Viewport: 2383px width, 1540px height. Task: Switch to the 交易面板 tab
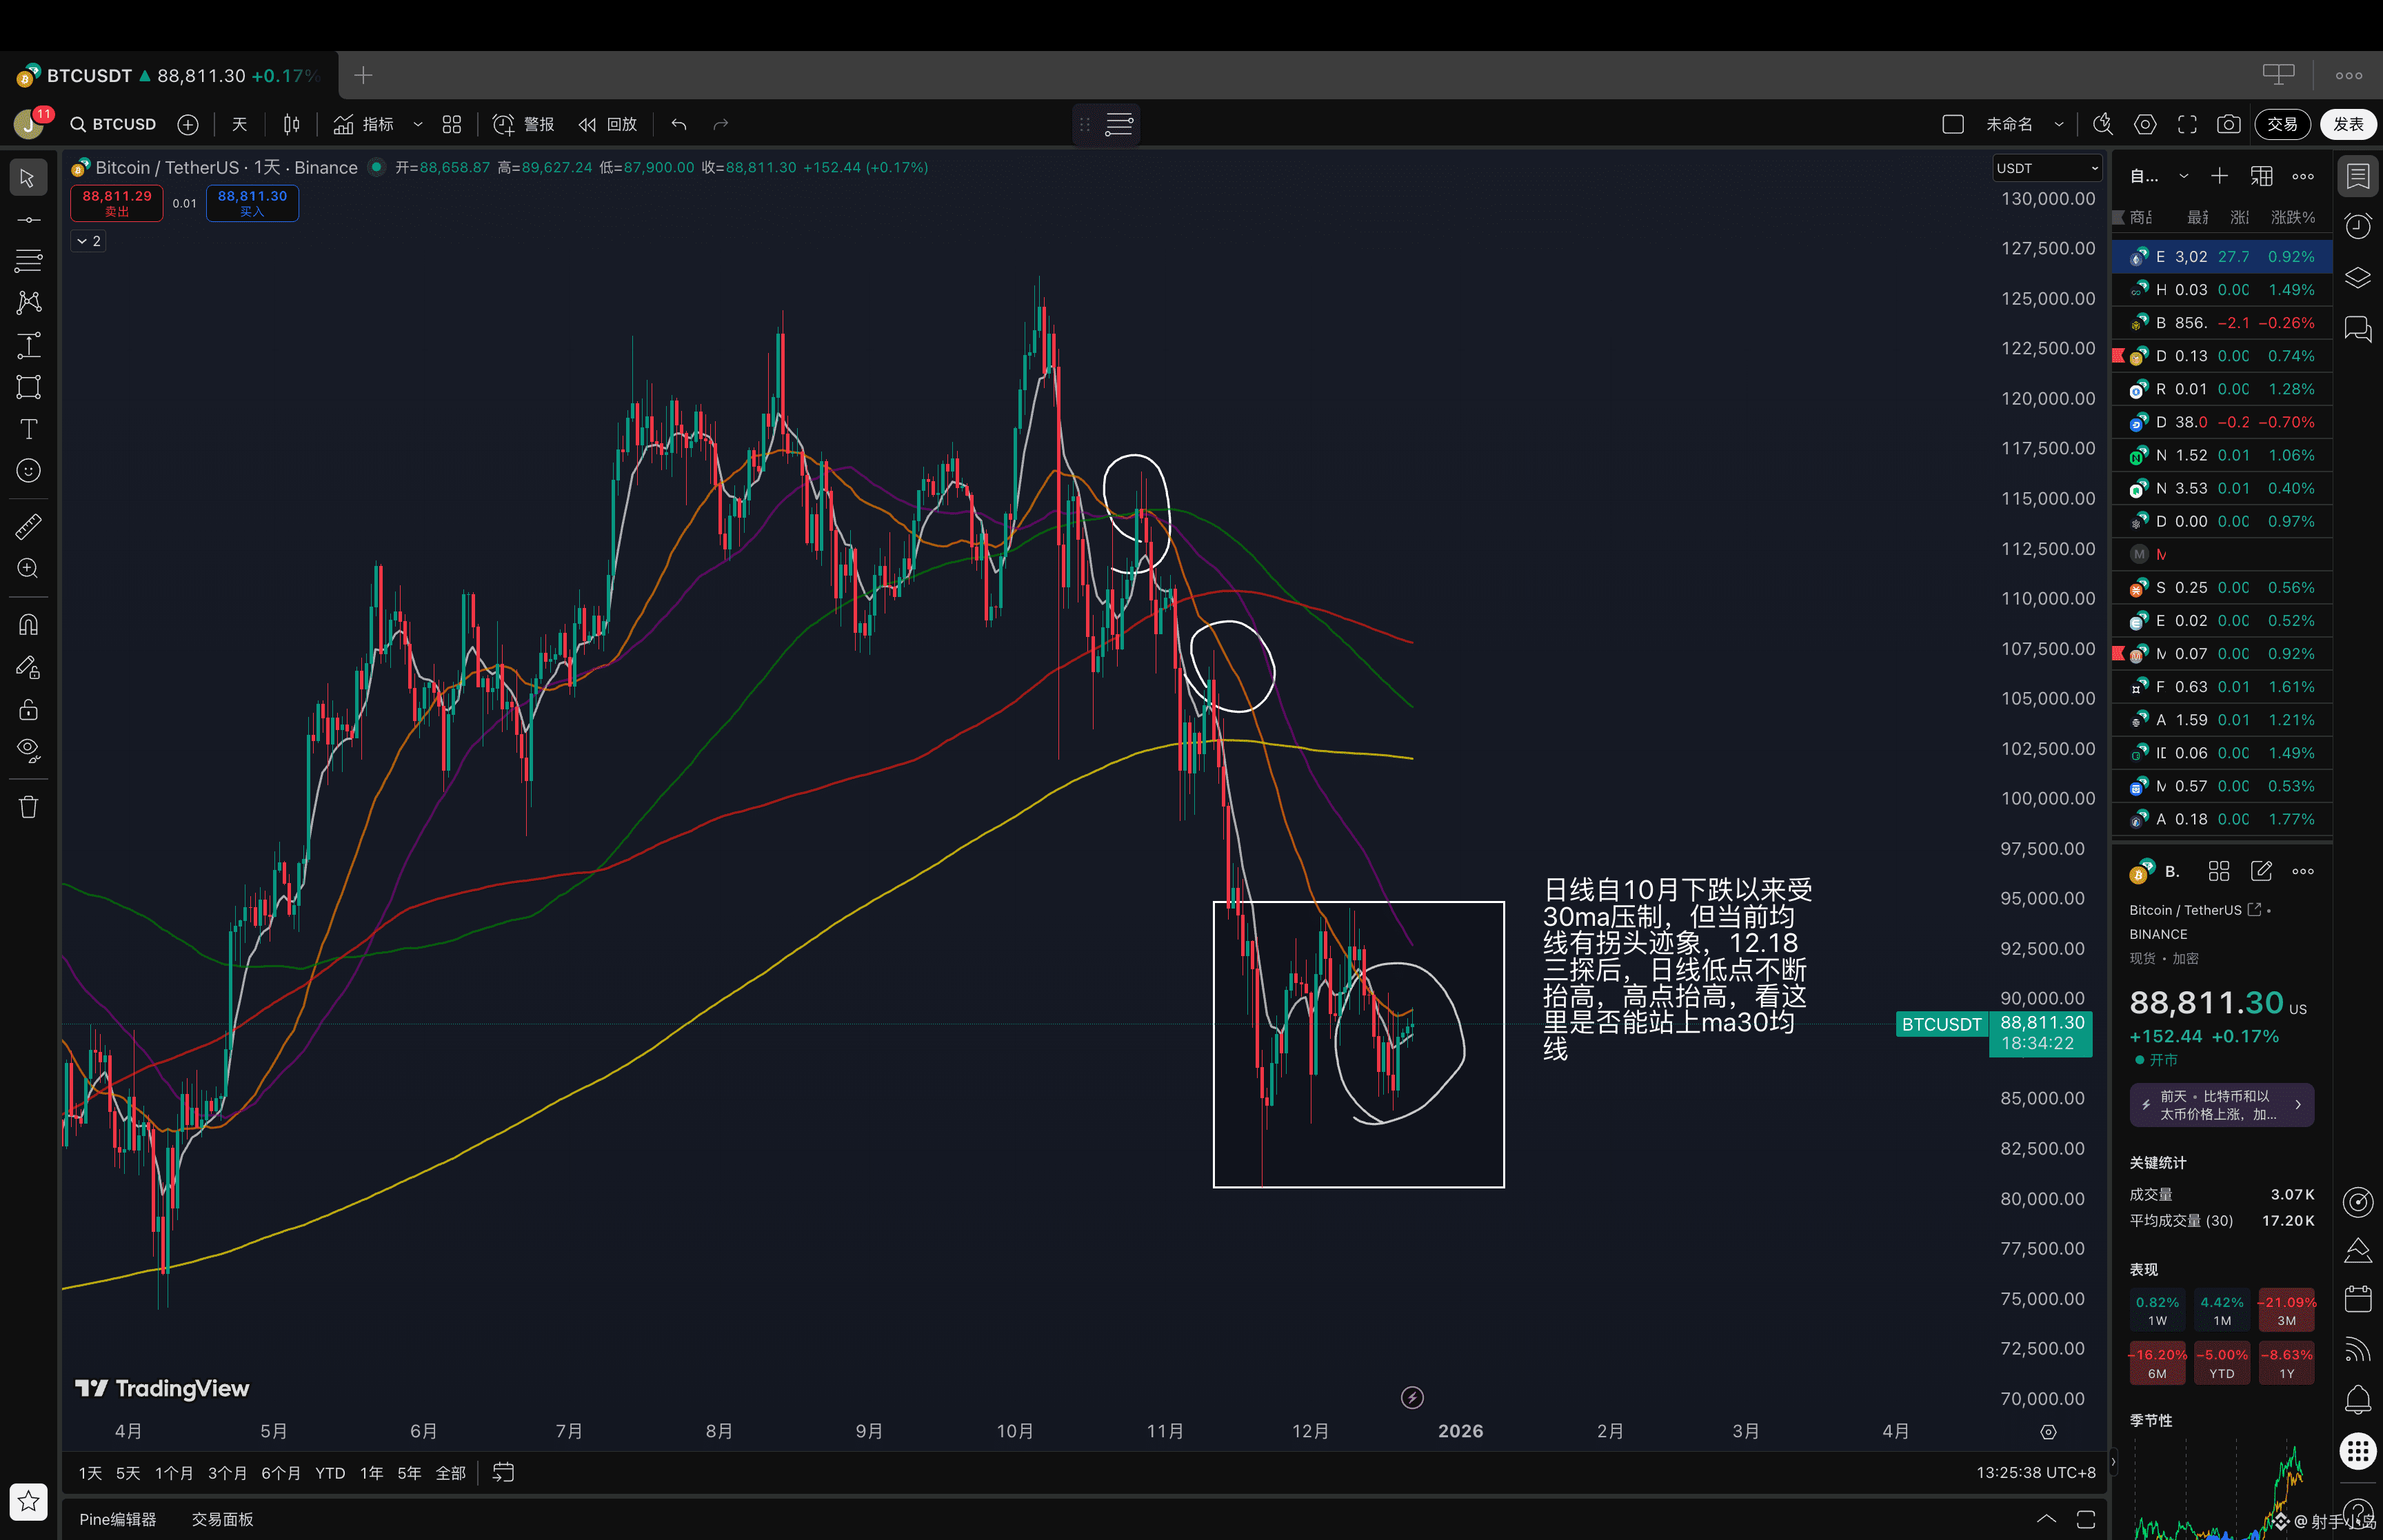(222, 1519)
